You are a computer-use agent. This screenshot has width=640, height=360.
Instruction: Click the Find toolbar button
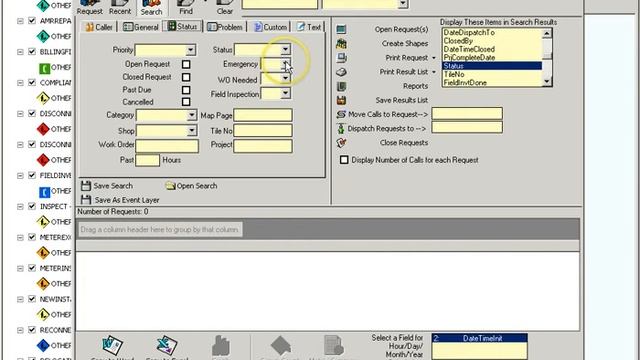coord(186,7)
